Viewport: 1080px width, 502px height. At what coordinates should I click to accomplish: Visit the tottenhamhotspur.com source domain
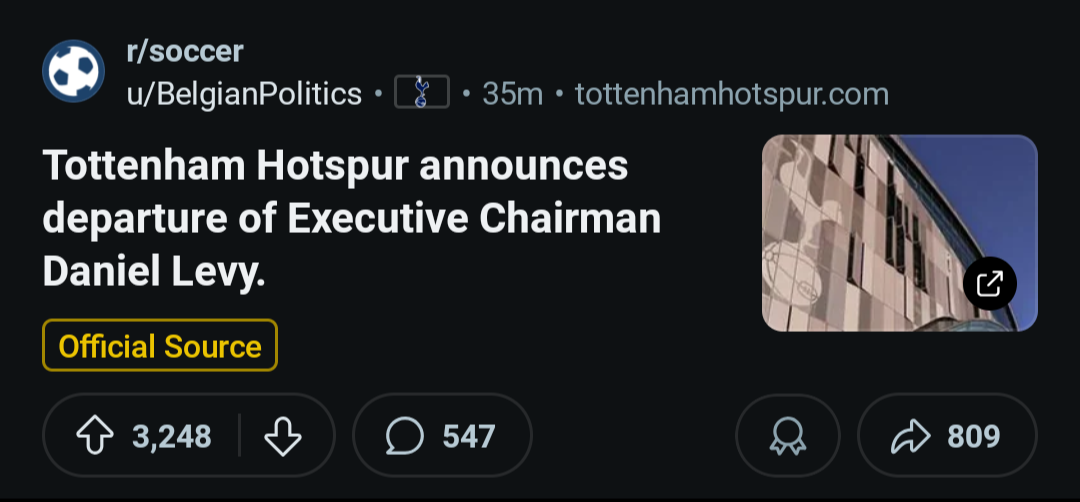coord(731,94)
